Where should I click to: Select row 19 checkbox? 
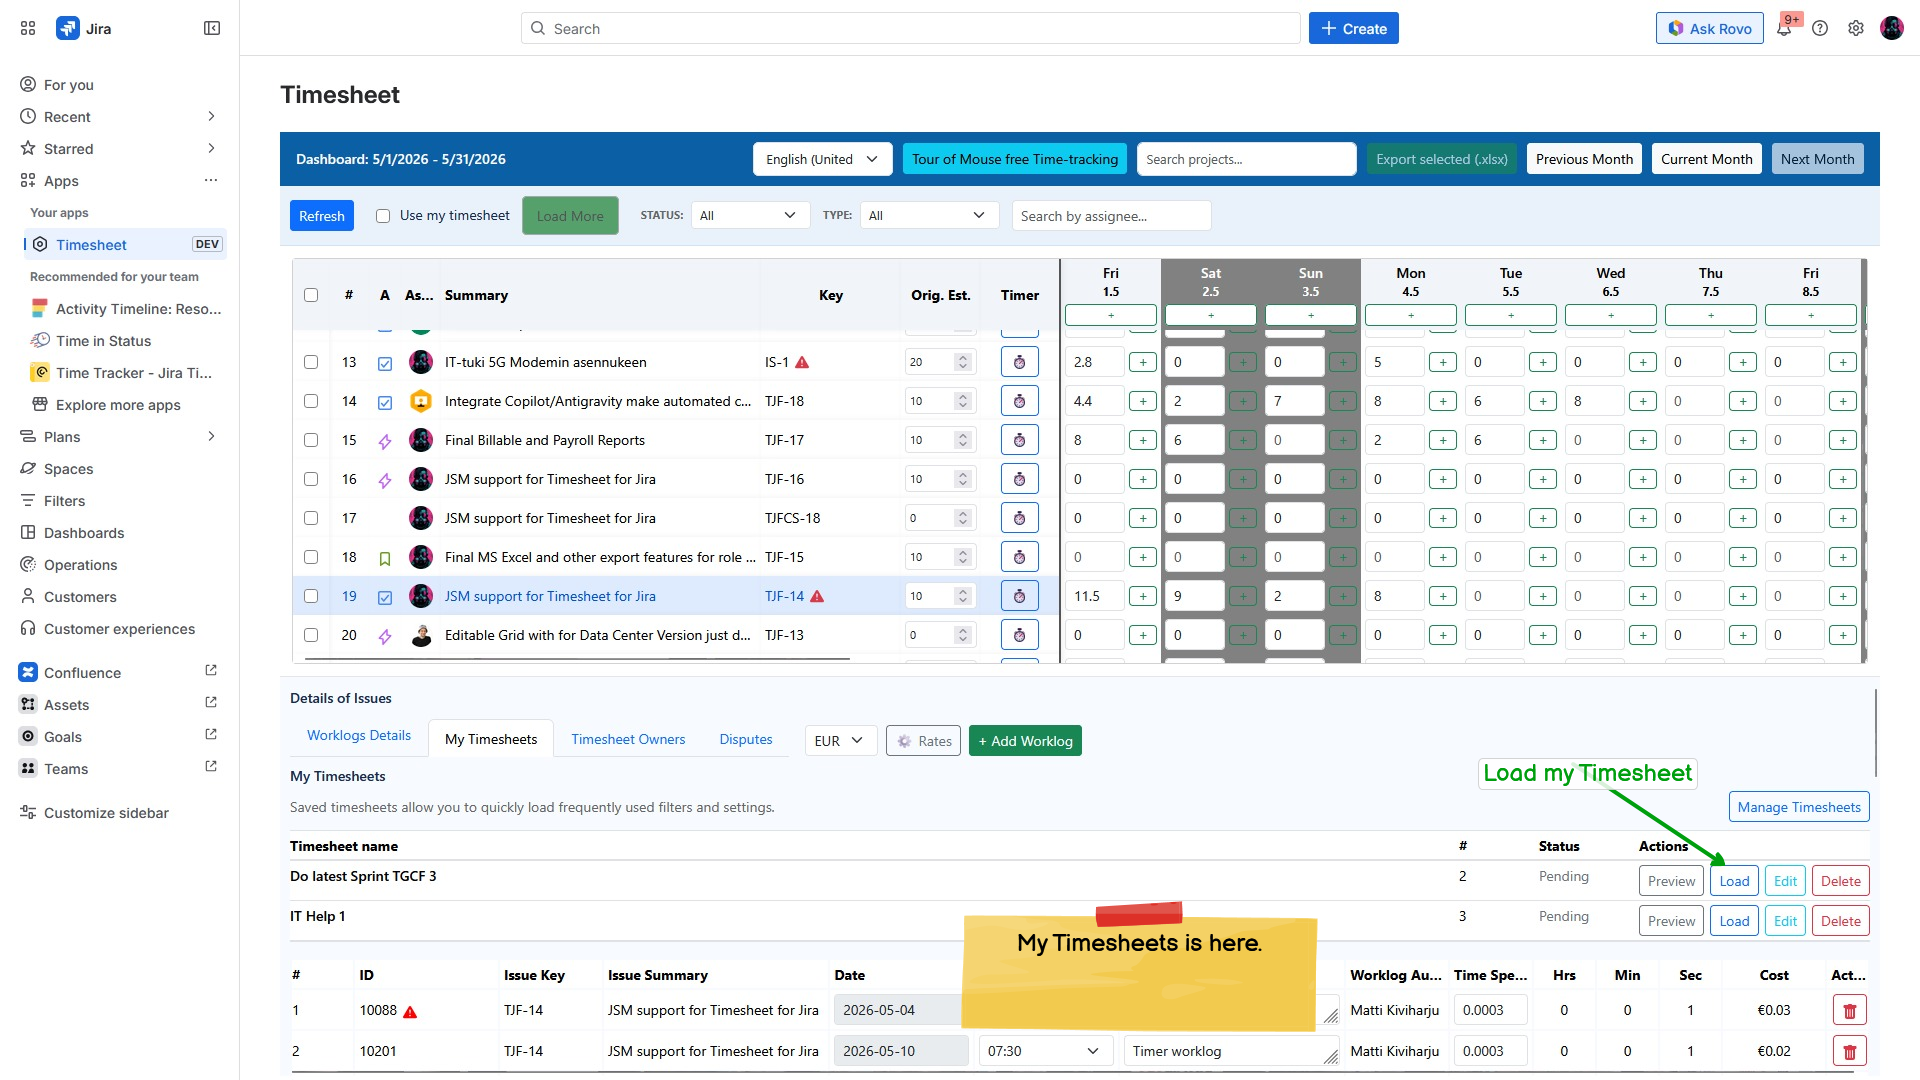click(x=311, y=596)
